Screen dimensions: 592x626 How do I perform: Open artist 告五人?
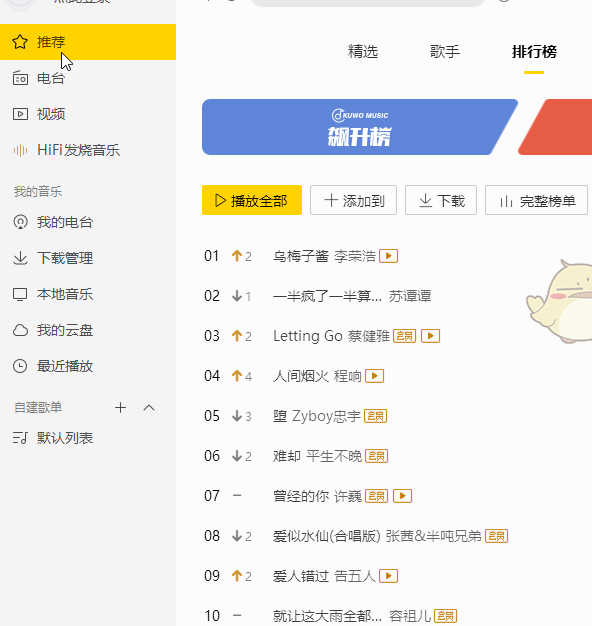[355, 576]
